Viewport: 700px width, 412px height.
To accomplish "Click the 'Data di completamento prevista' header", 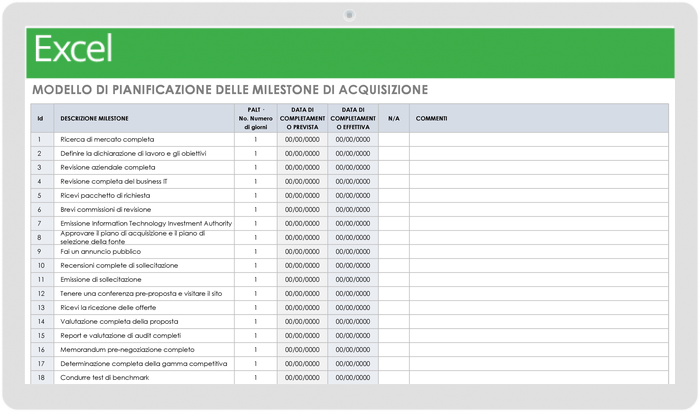I will [x=302, y=118].
